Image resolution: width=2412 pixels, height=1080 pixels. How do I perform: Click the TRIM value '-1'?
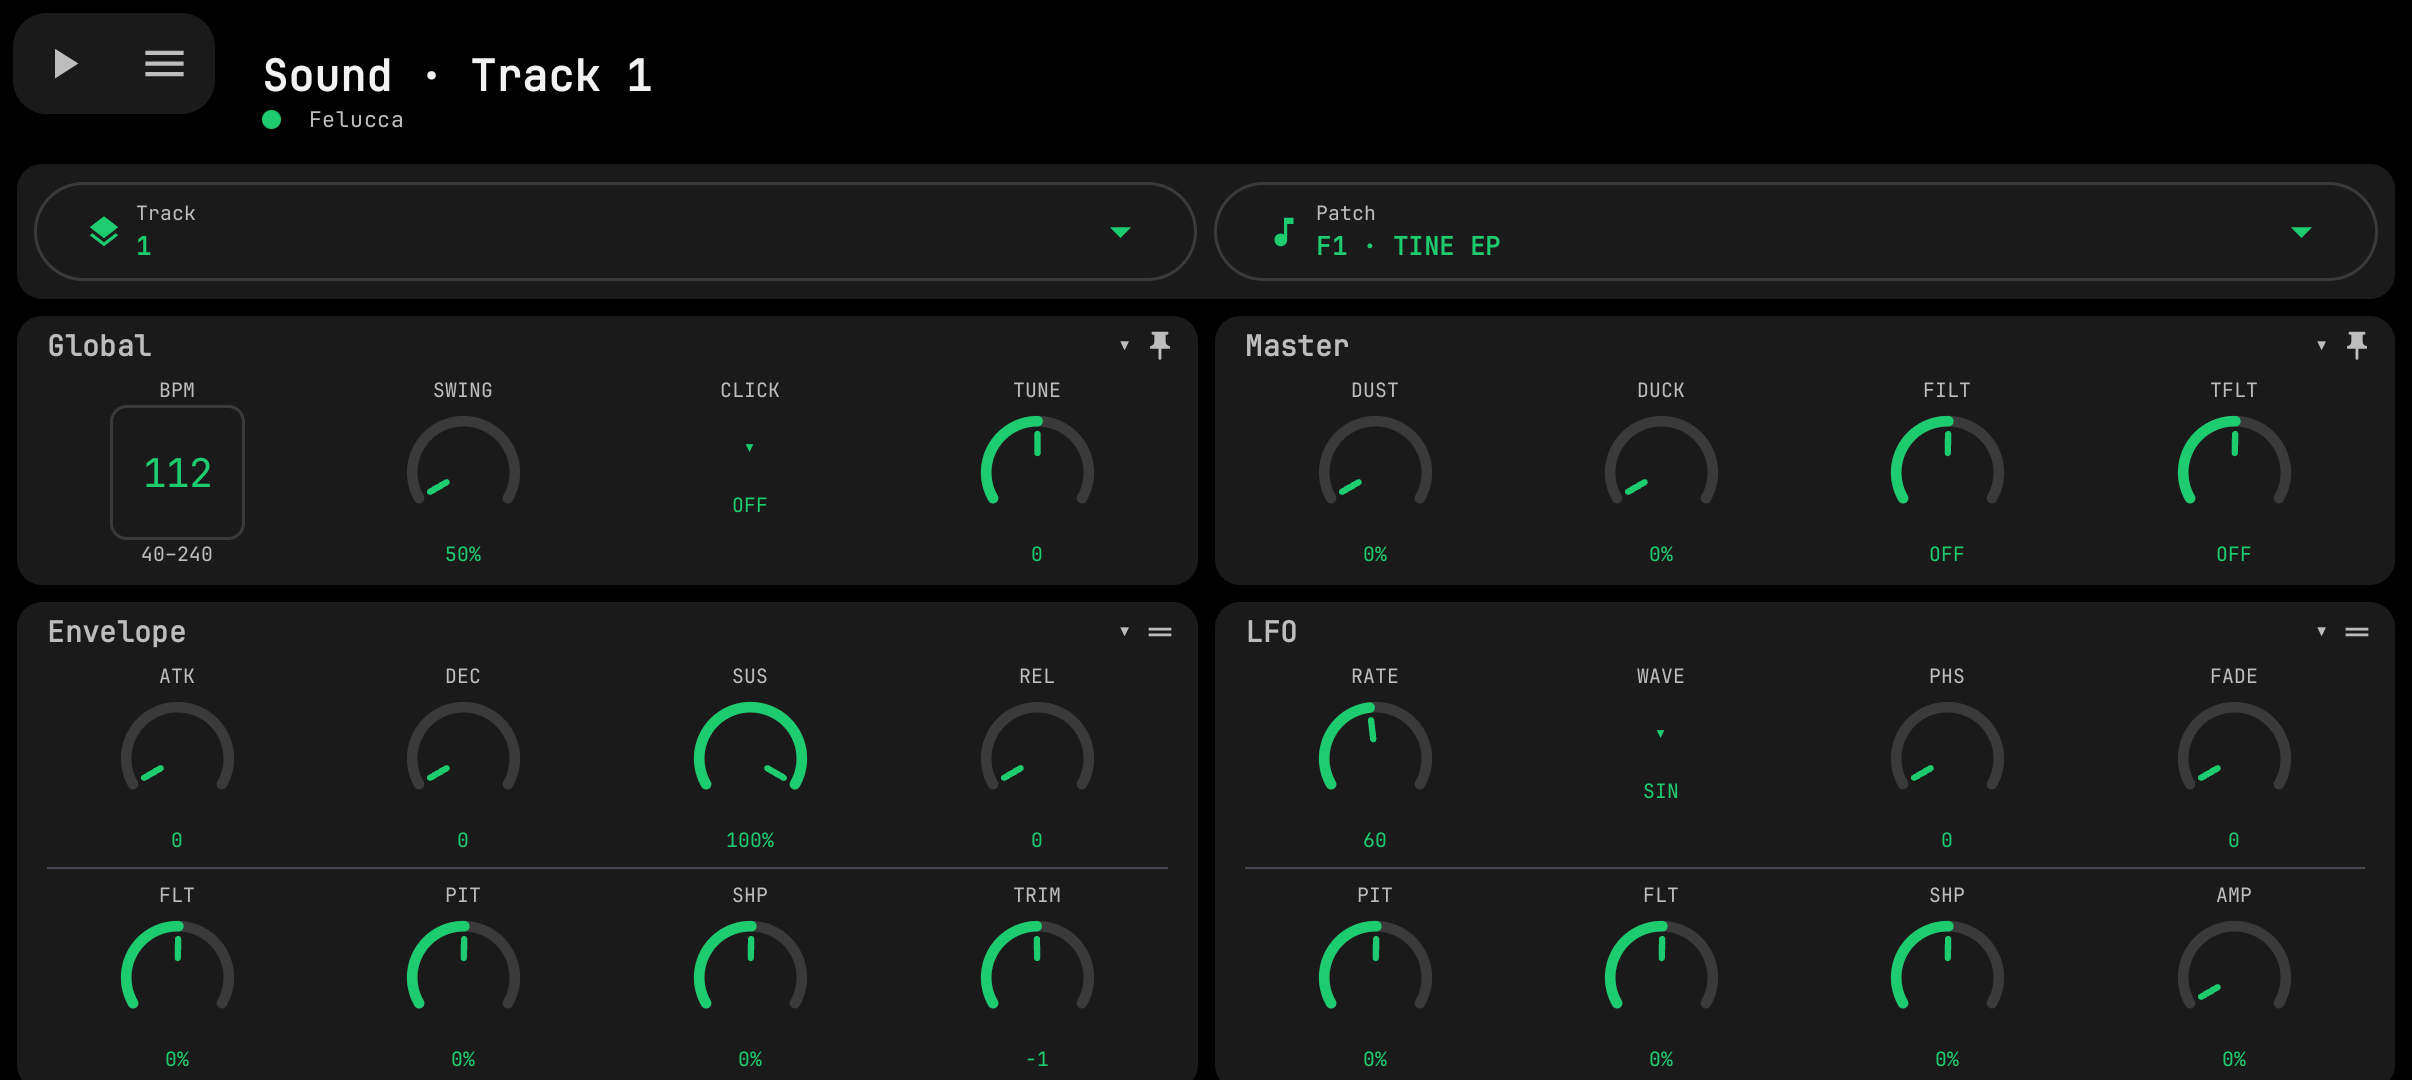(1037, 1059)
